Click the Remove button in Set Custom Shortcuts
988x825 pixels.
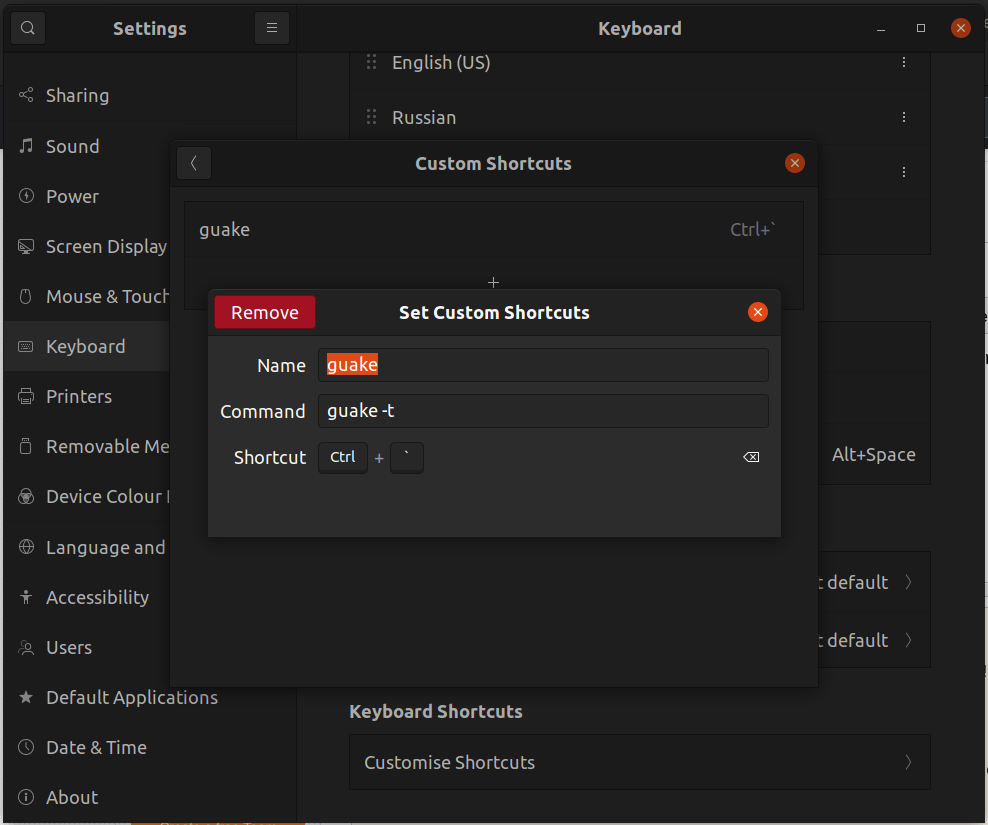pyautogui.click(x=264, y=311)
